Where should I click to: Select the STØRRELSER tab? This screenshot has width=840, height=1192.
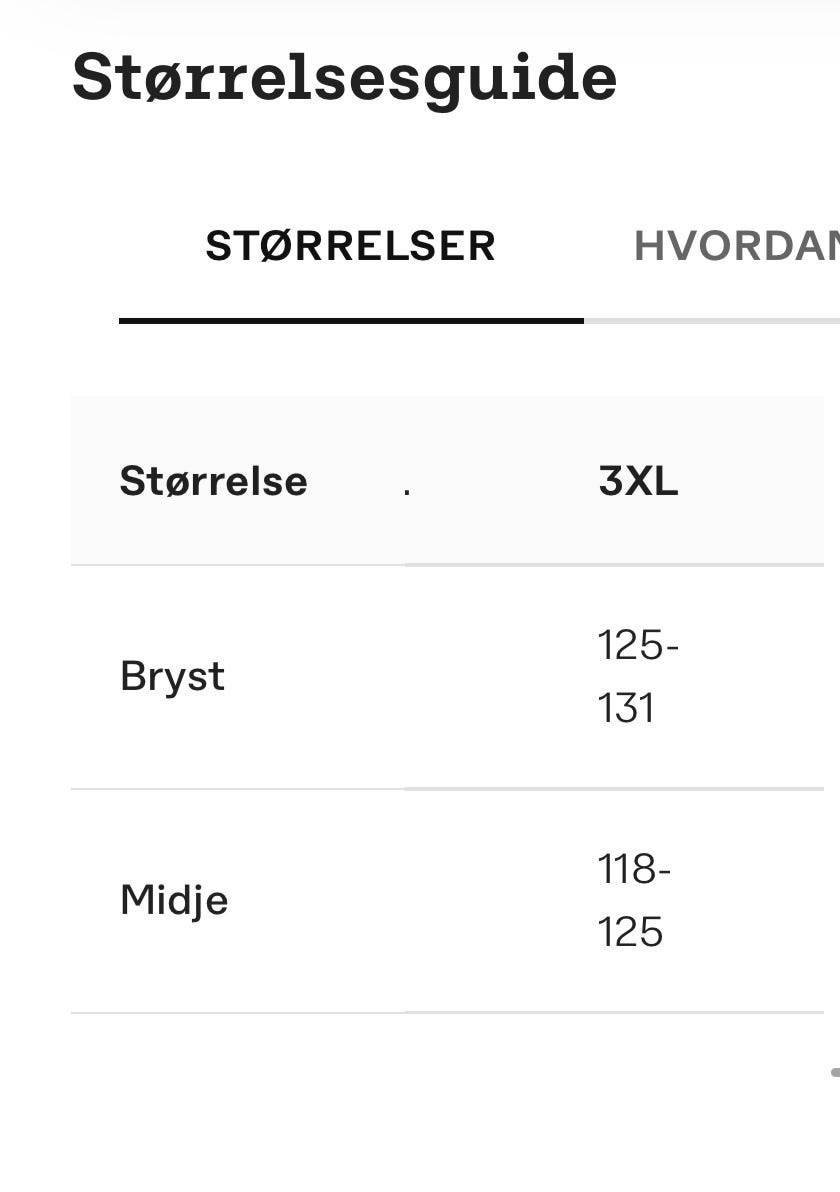point(350,246)
